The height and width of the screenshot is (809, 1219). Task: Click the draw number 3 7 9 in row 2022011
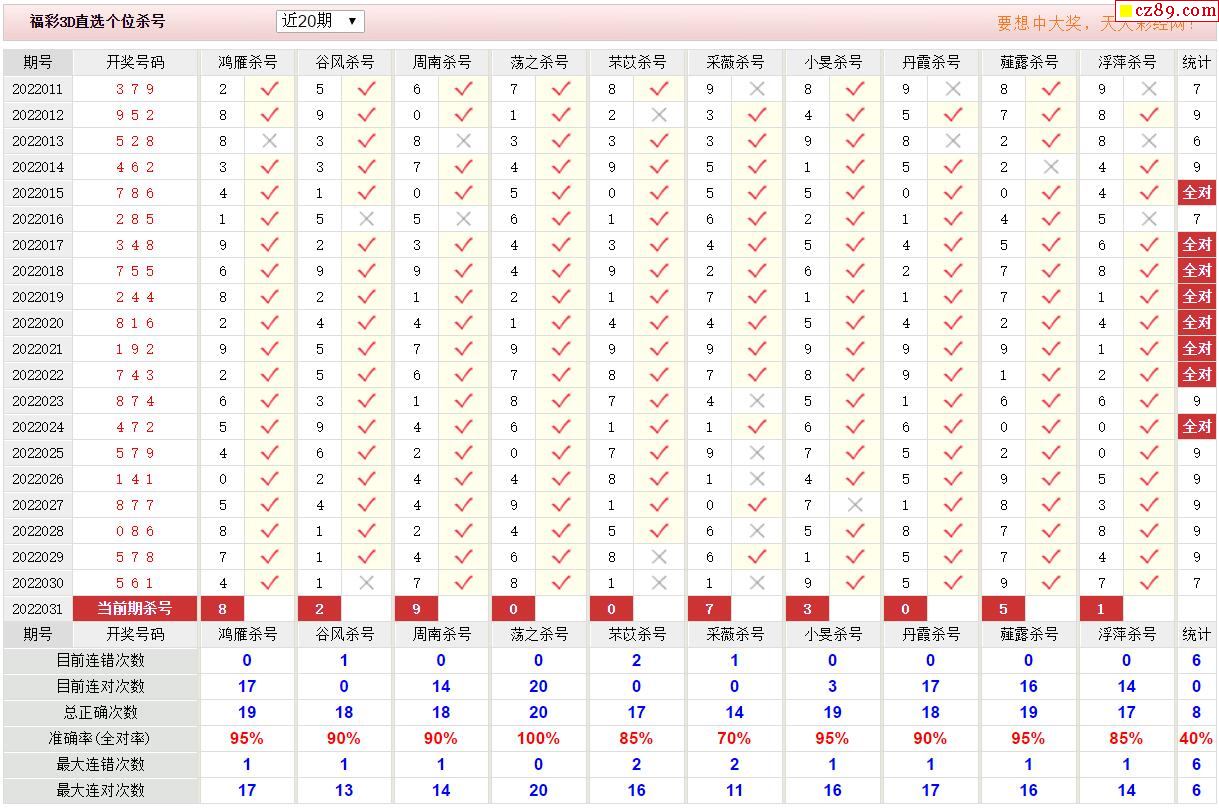(x=134, y=89)
